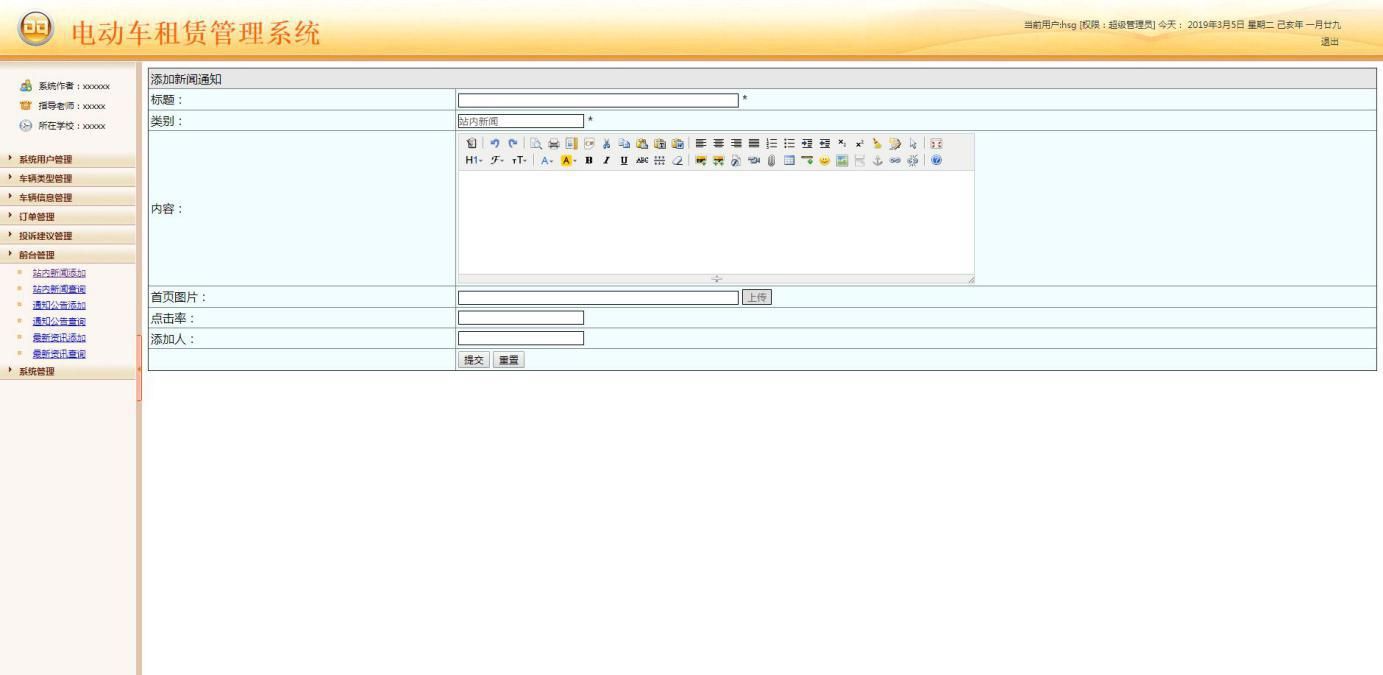The width and height of the screenshot is (1383, 675).
Task: Undo the last editor action
Action: tap(494, 143)
